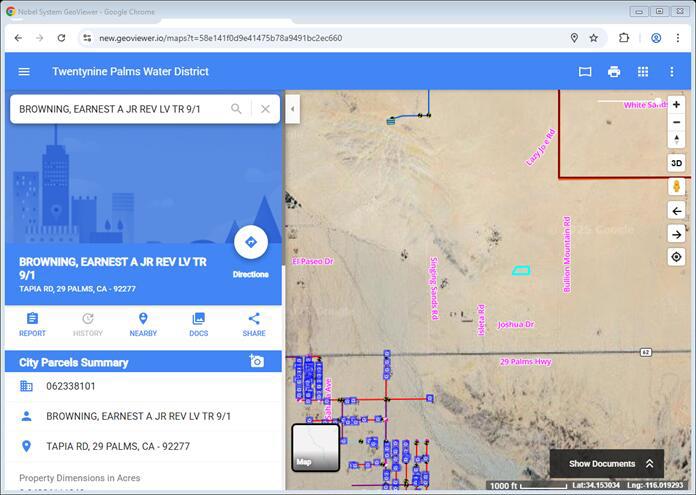Switch basemap using the Map thumbnail

tap(315, 447)
